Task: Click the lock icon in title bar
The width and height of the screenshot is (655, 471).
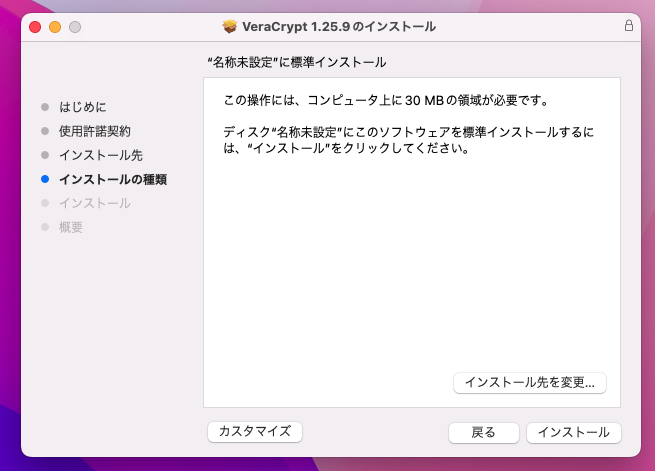Action: click(628, 26)
